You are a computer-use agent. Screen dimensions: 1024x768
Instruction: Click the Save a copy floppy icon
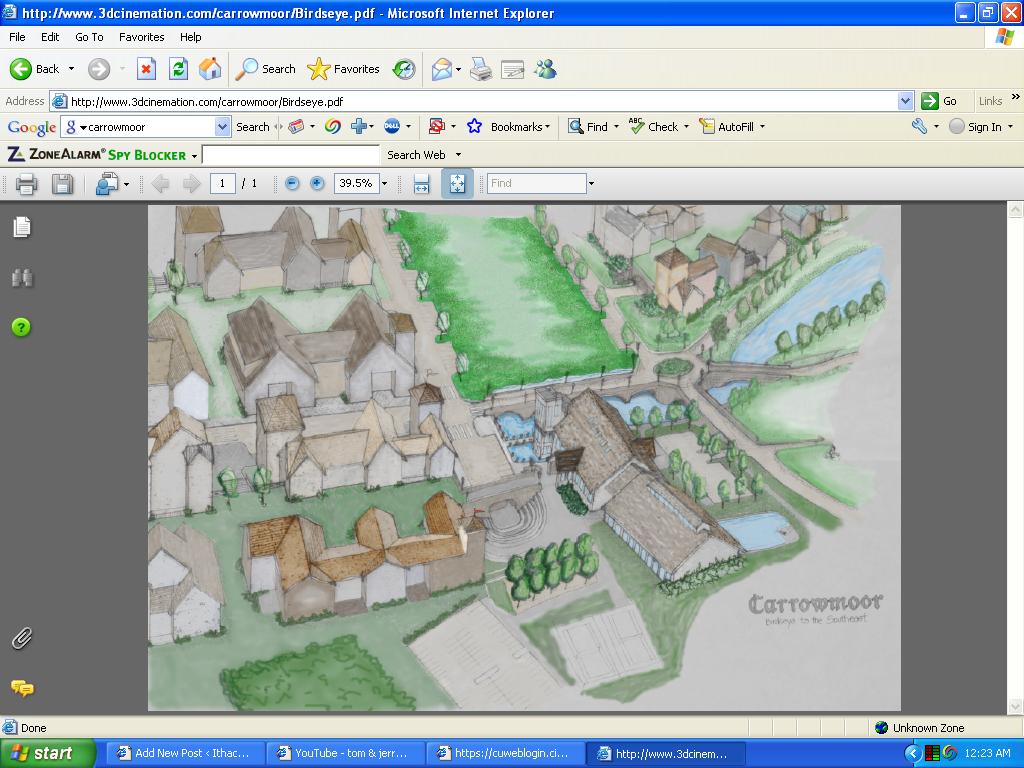[x=62, y=183]
